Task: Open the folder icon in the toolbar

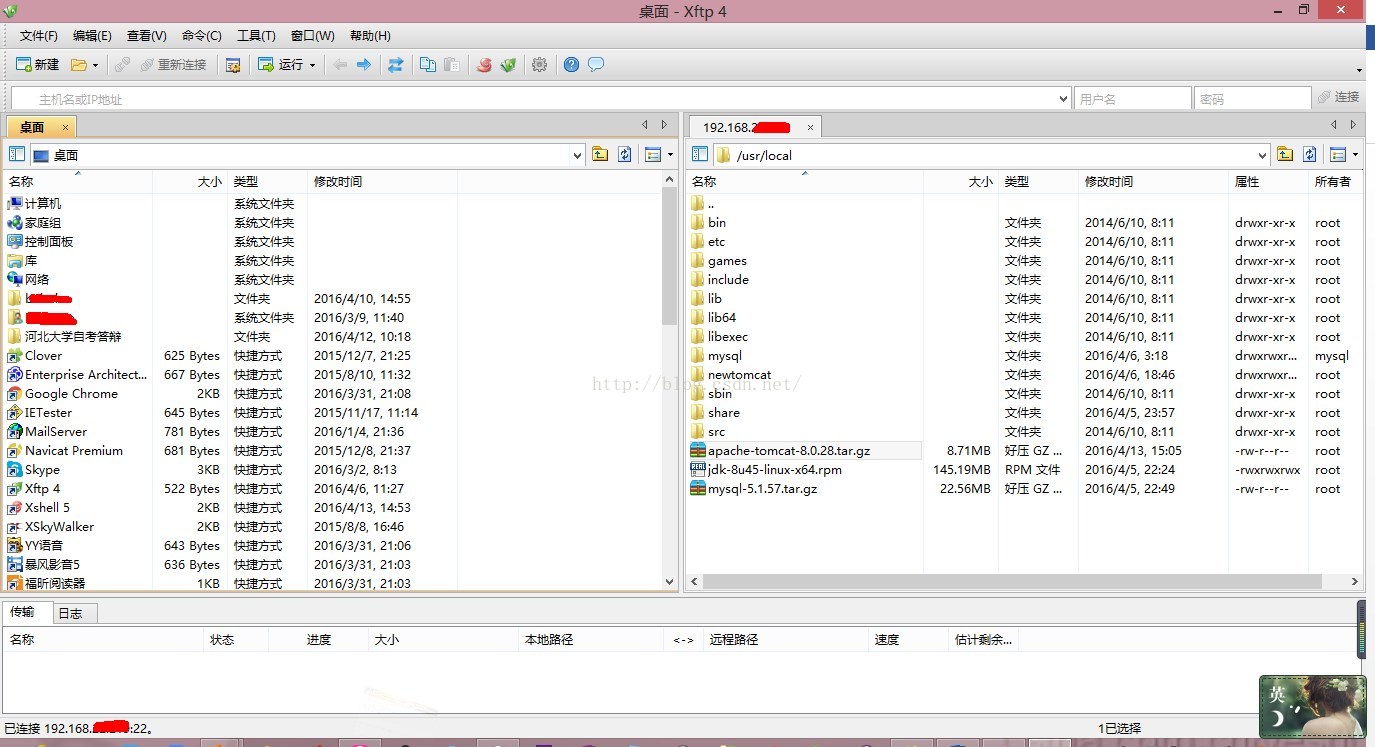Action: (78, 65)
